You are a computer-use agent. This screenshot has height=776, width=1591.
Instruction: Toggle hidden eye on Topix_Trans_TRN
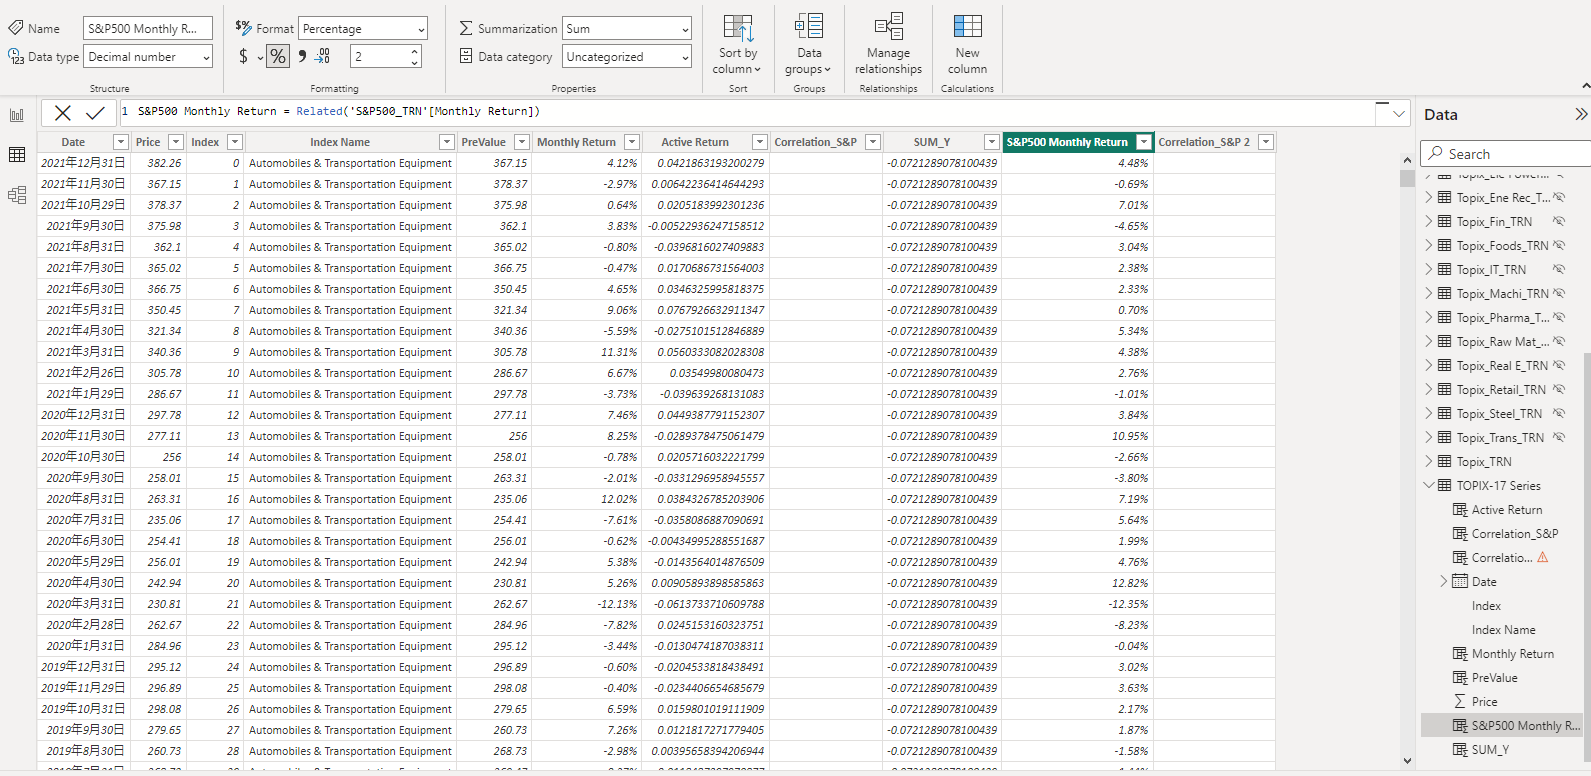1558,438
